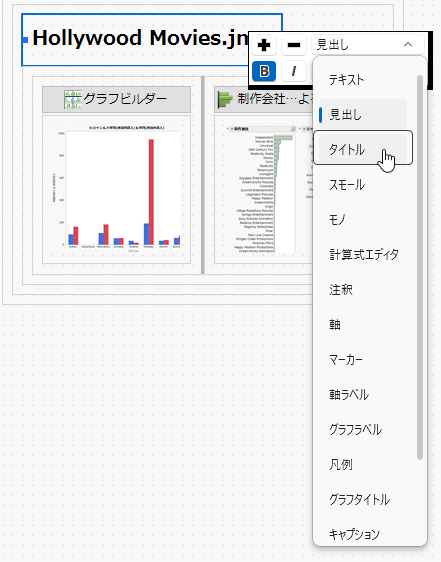Open the 制作会社 distribution chart thumbnail
Image resolution: width=441 pixels, height=562 pixels.
pyautogui.click(x=264, y=189)
